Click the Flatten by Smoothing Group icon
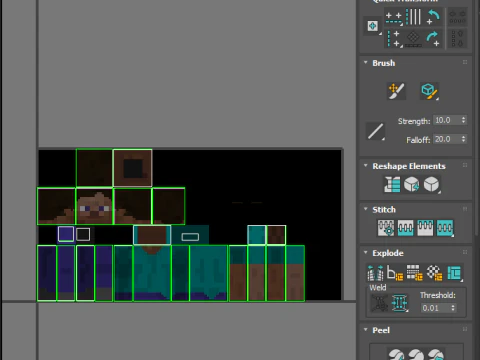480x360 pixels. [x=414, y=273]
